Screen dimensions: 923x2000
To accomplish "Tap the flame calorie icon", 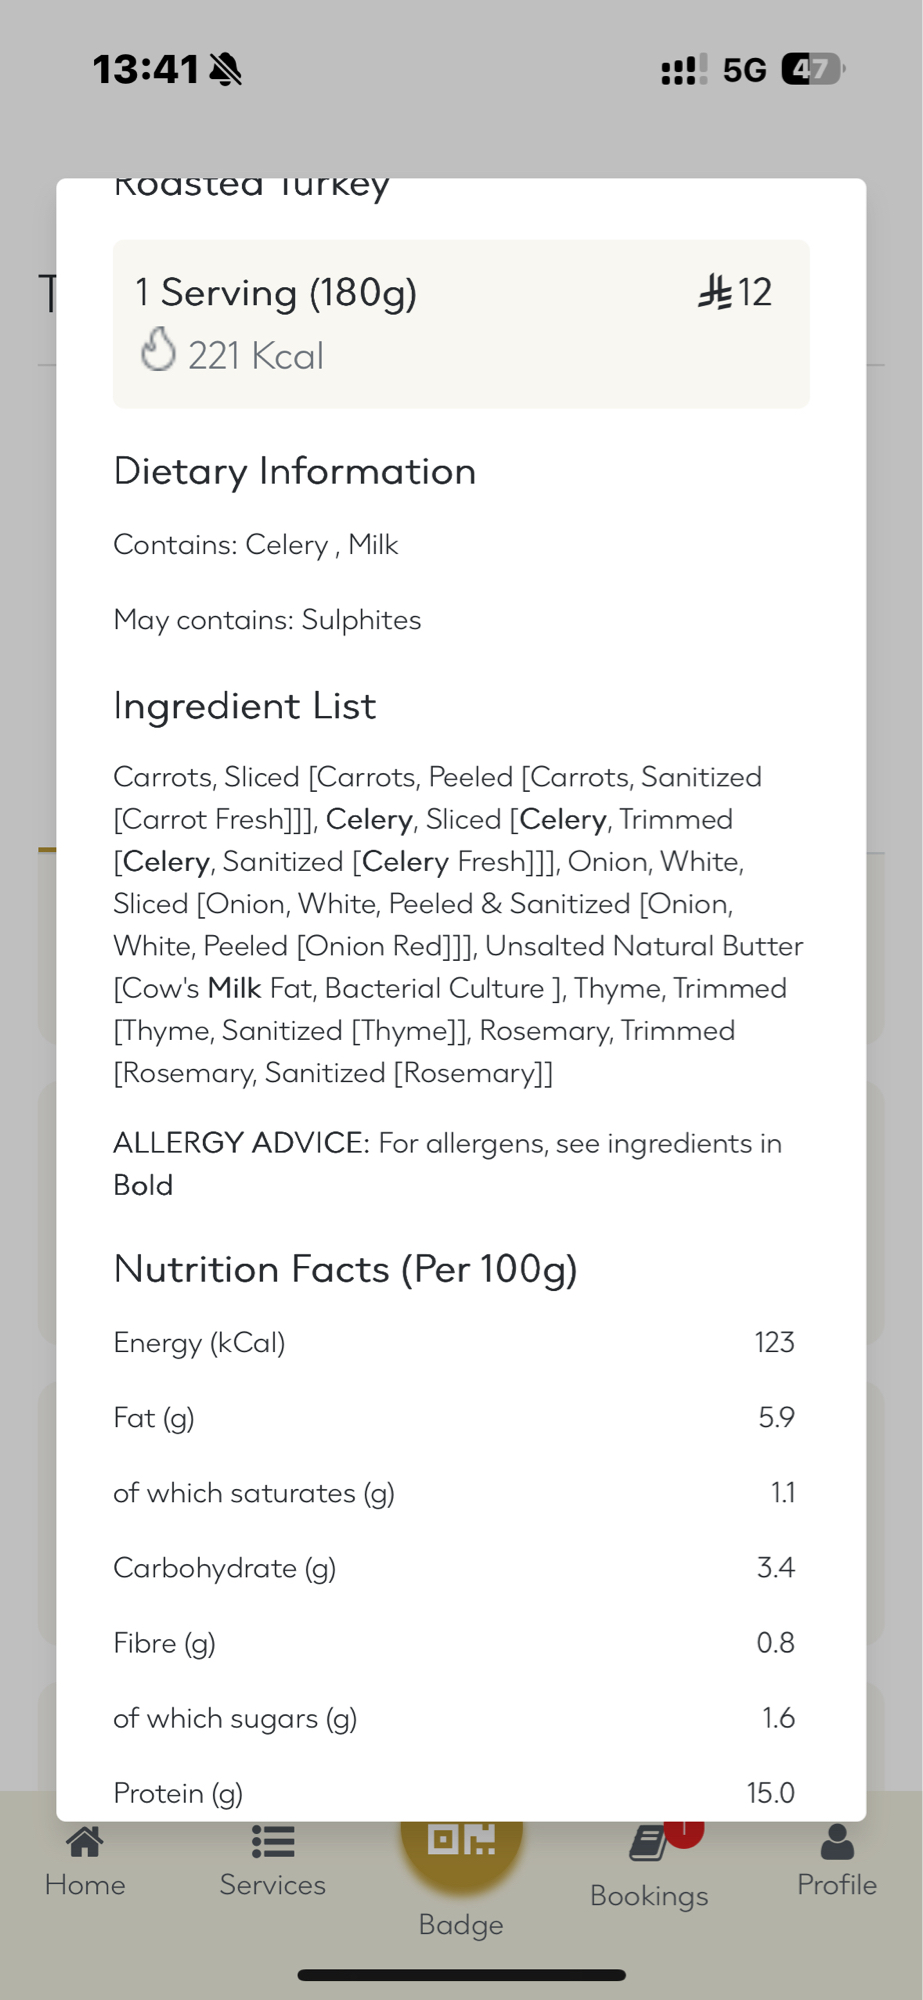I will tap(158, 350).
